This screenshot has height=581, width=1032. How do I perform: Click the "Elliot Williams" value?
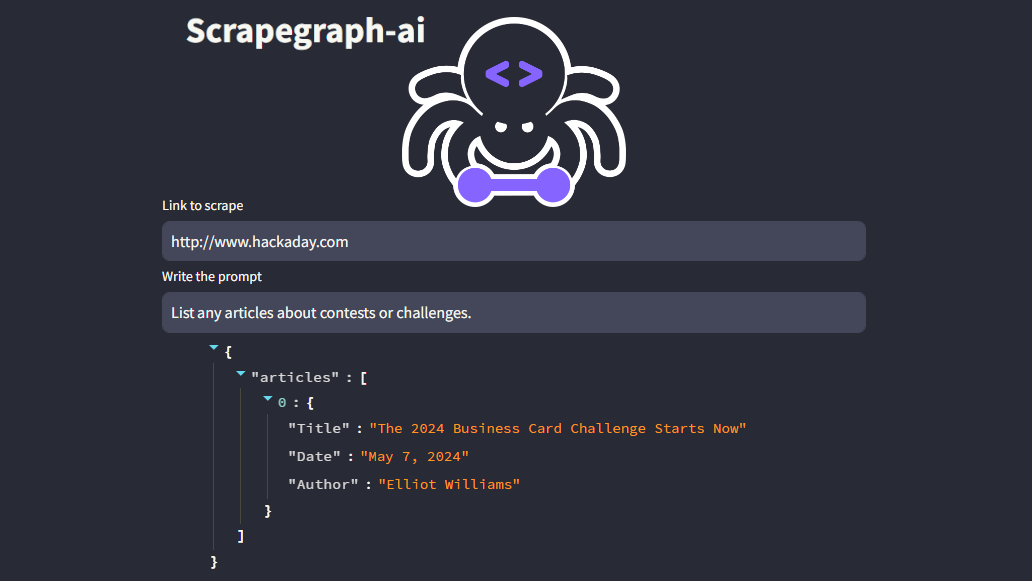(x=449, y=485)
